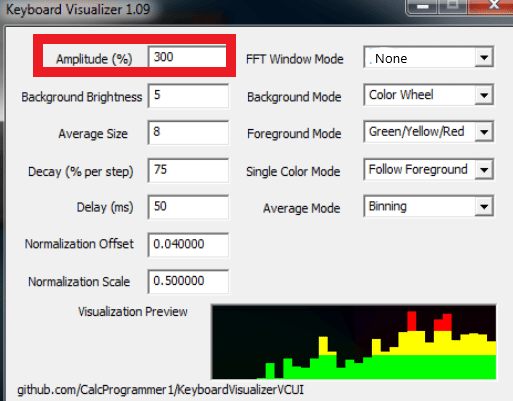Expand the Background Mode dropdown arrow
This screenshot has width=513, height=401.
coord(484,96)
